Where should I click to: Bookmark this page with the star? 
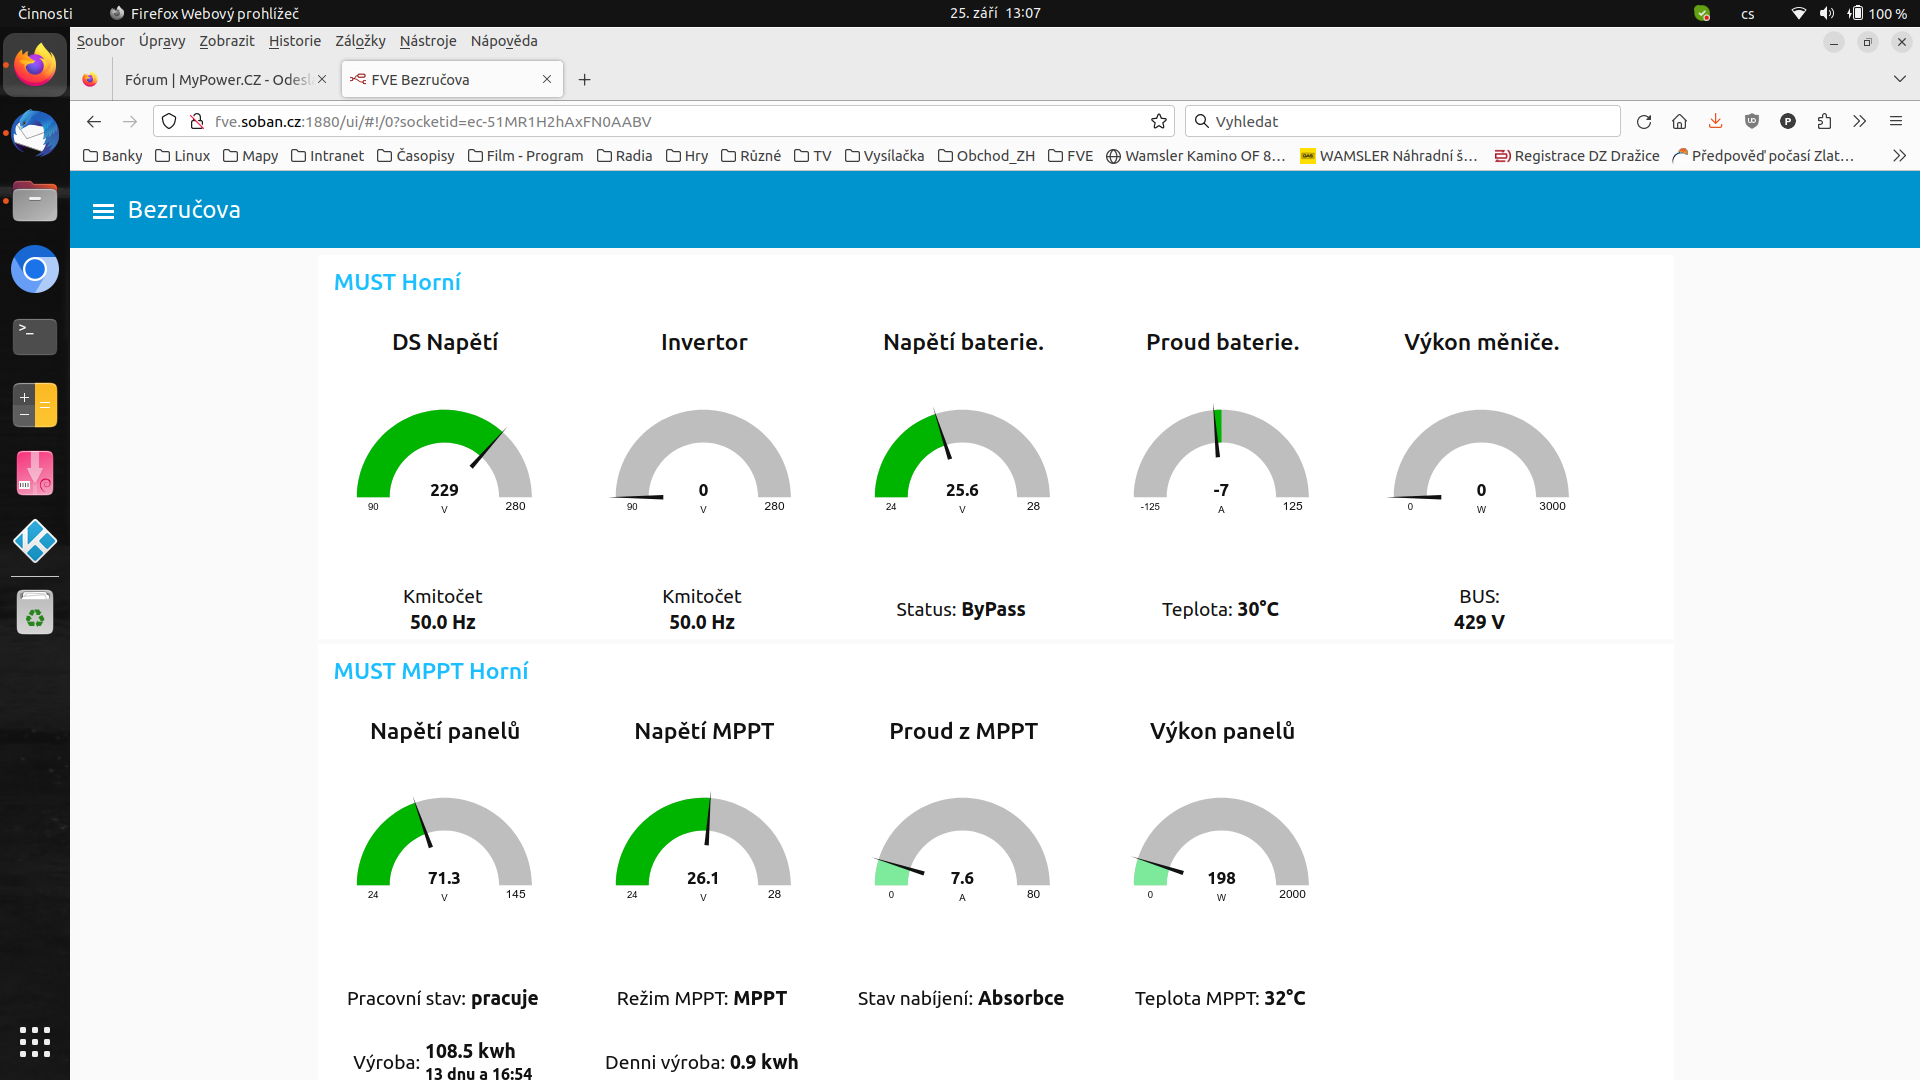pyautogui.click(x=1159, y=122)
